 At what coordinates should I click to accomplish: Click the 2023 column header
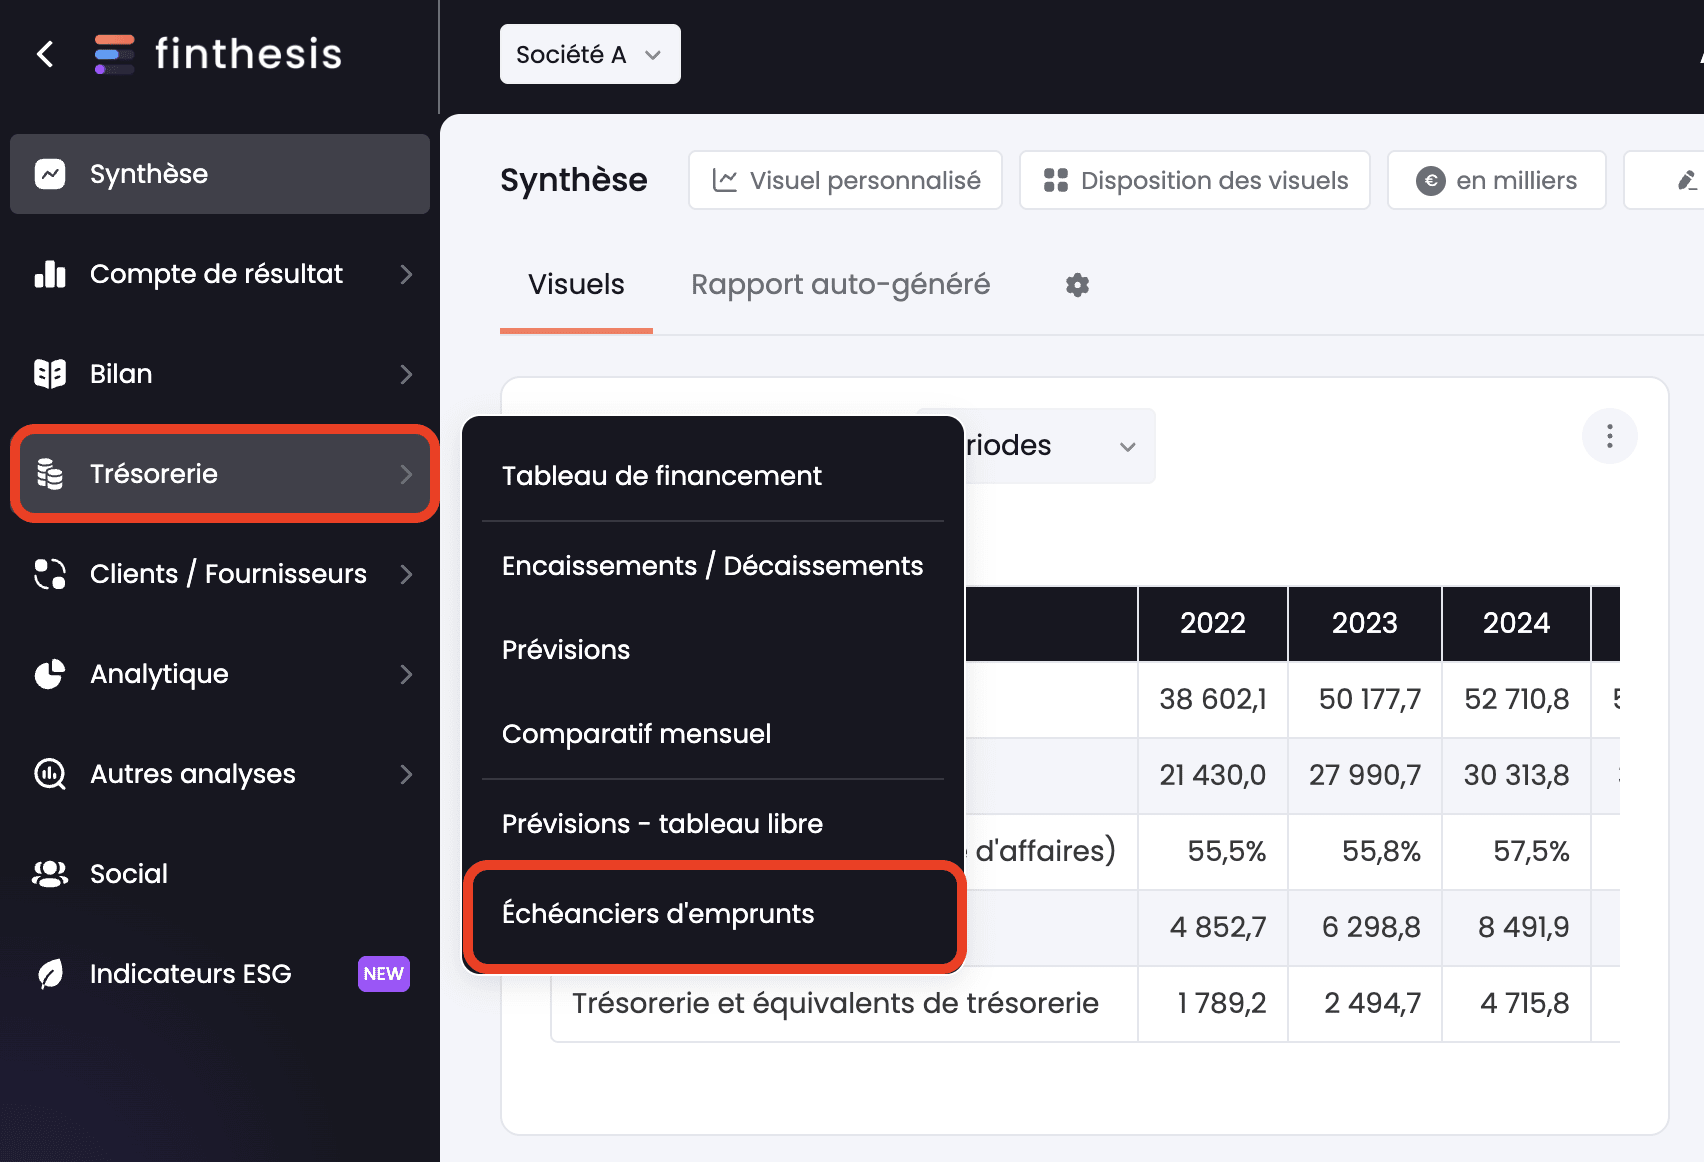[1365, 623]
